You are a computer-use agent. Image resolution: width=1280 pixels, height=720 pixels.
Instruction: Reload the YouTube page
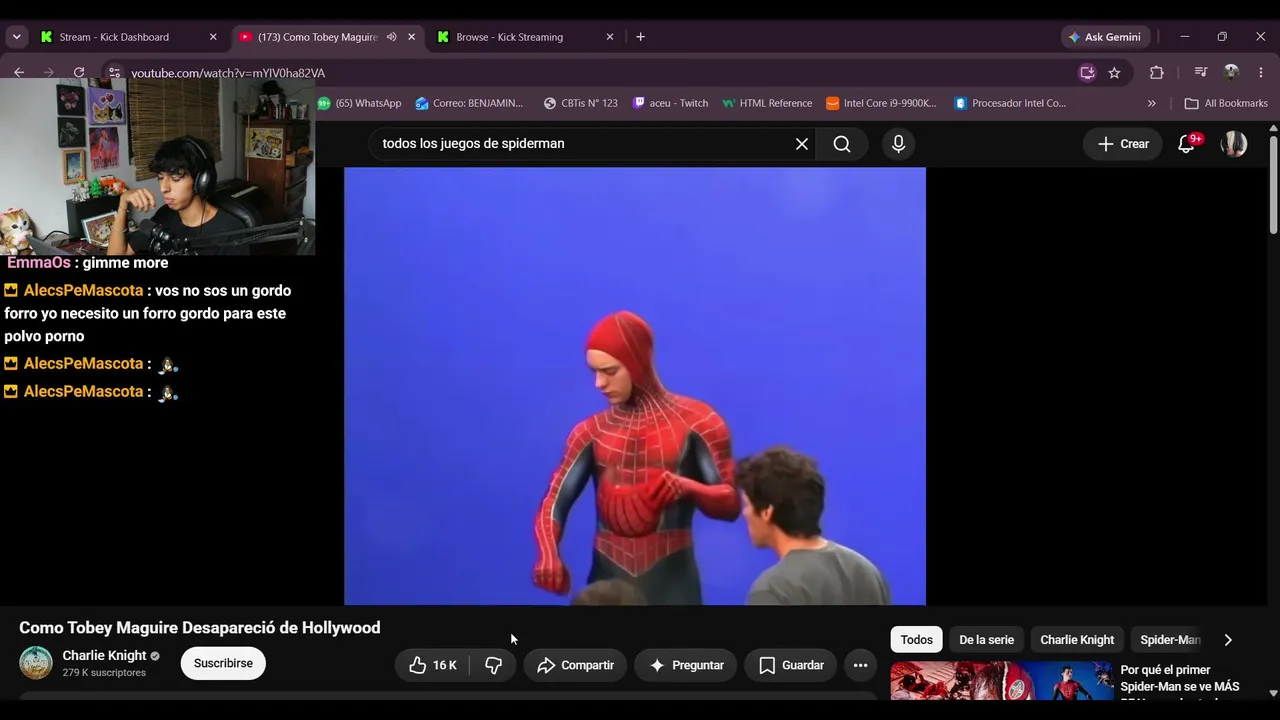point(79,73)
